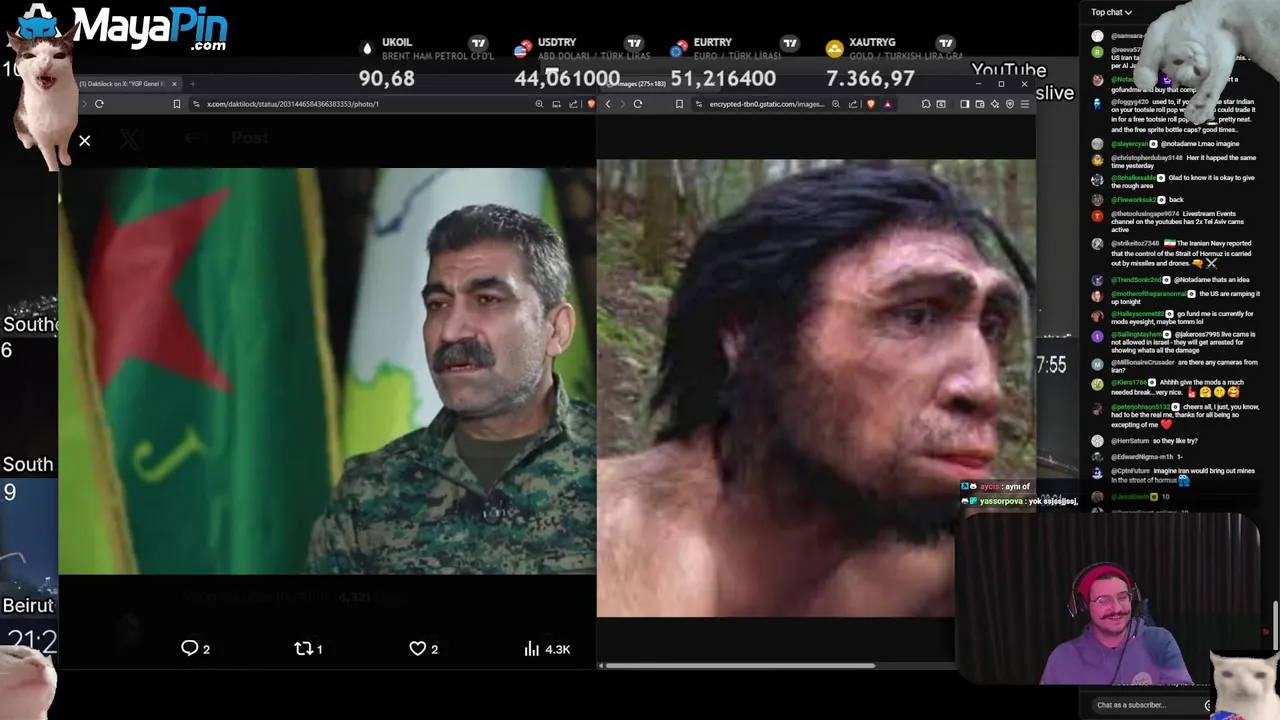Click the x.com address bar URL
Screen dimensions: 1280x720
(x=293, y=104)
